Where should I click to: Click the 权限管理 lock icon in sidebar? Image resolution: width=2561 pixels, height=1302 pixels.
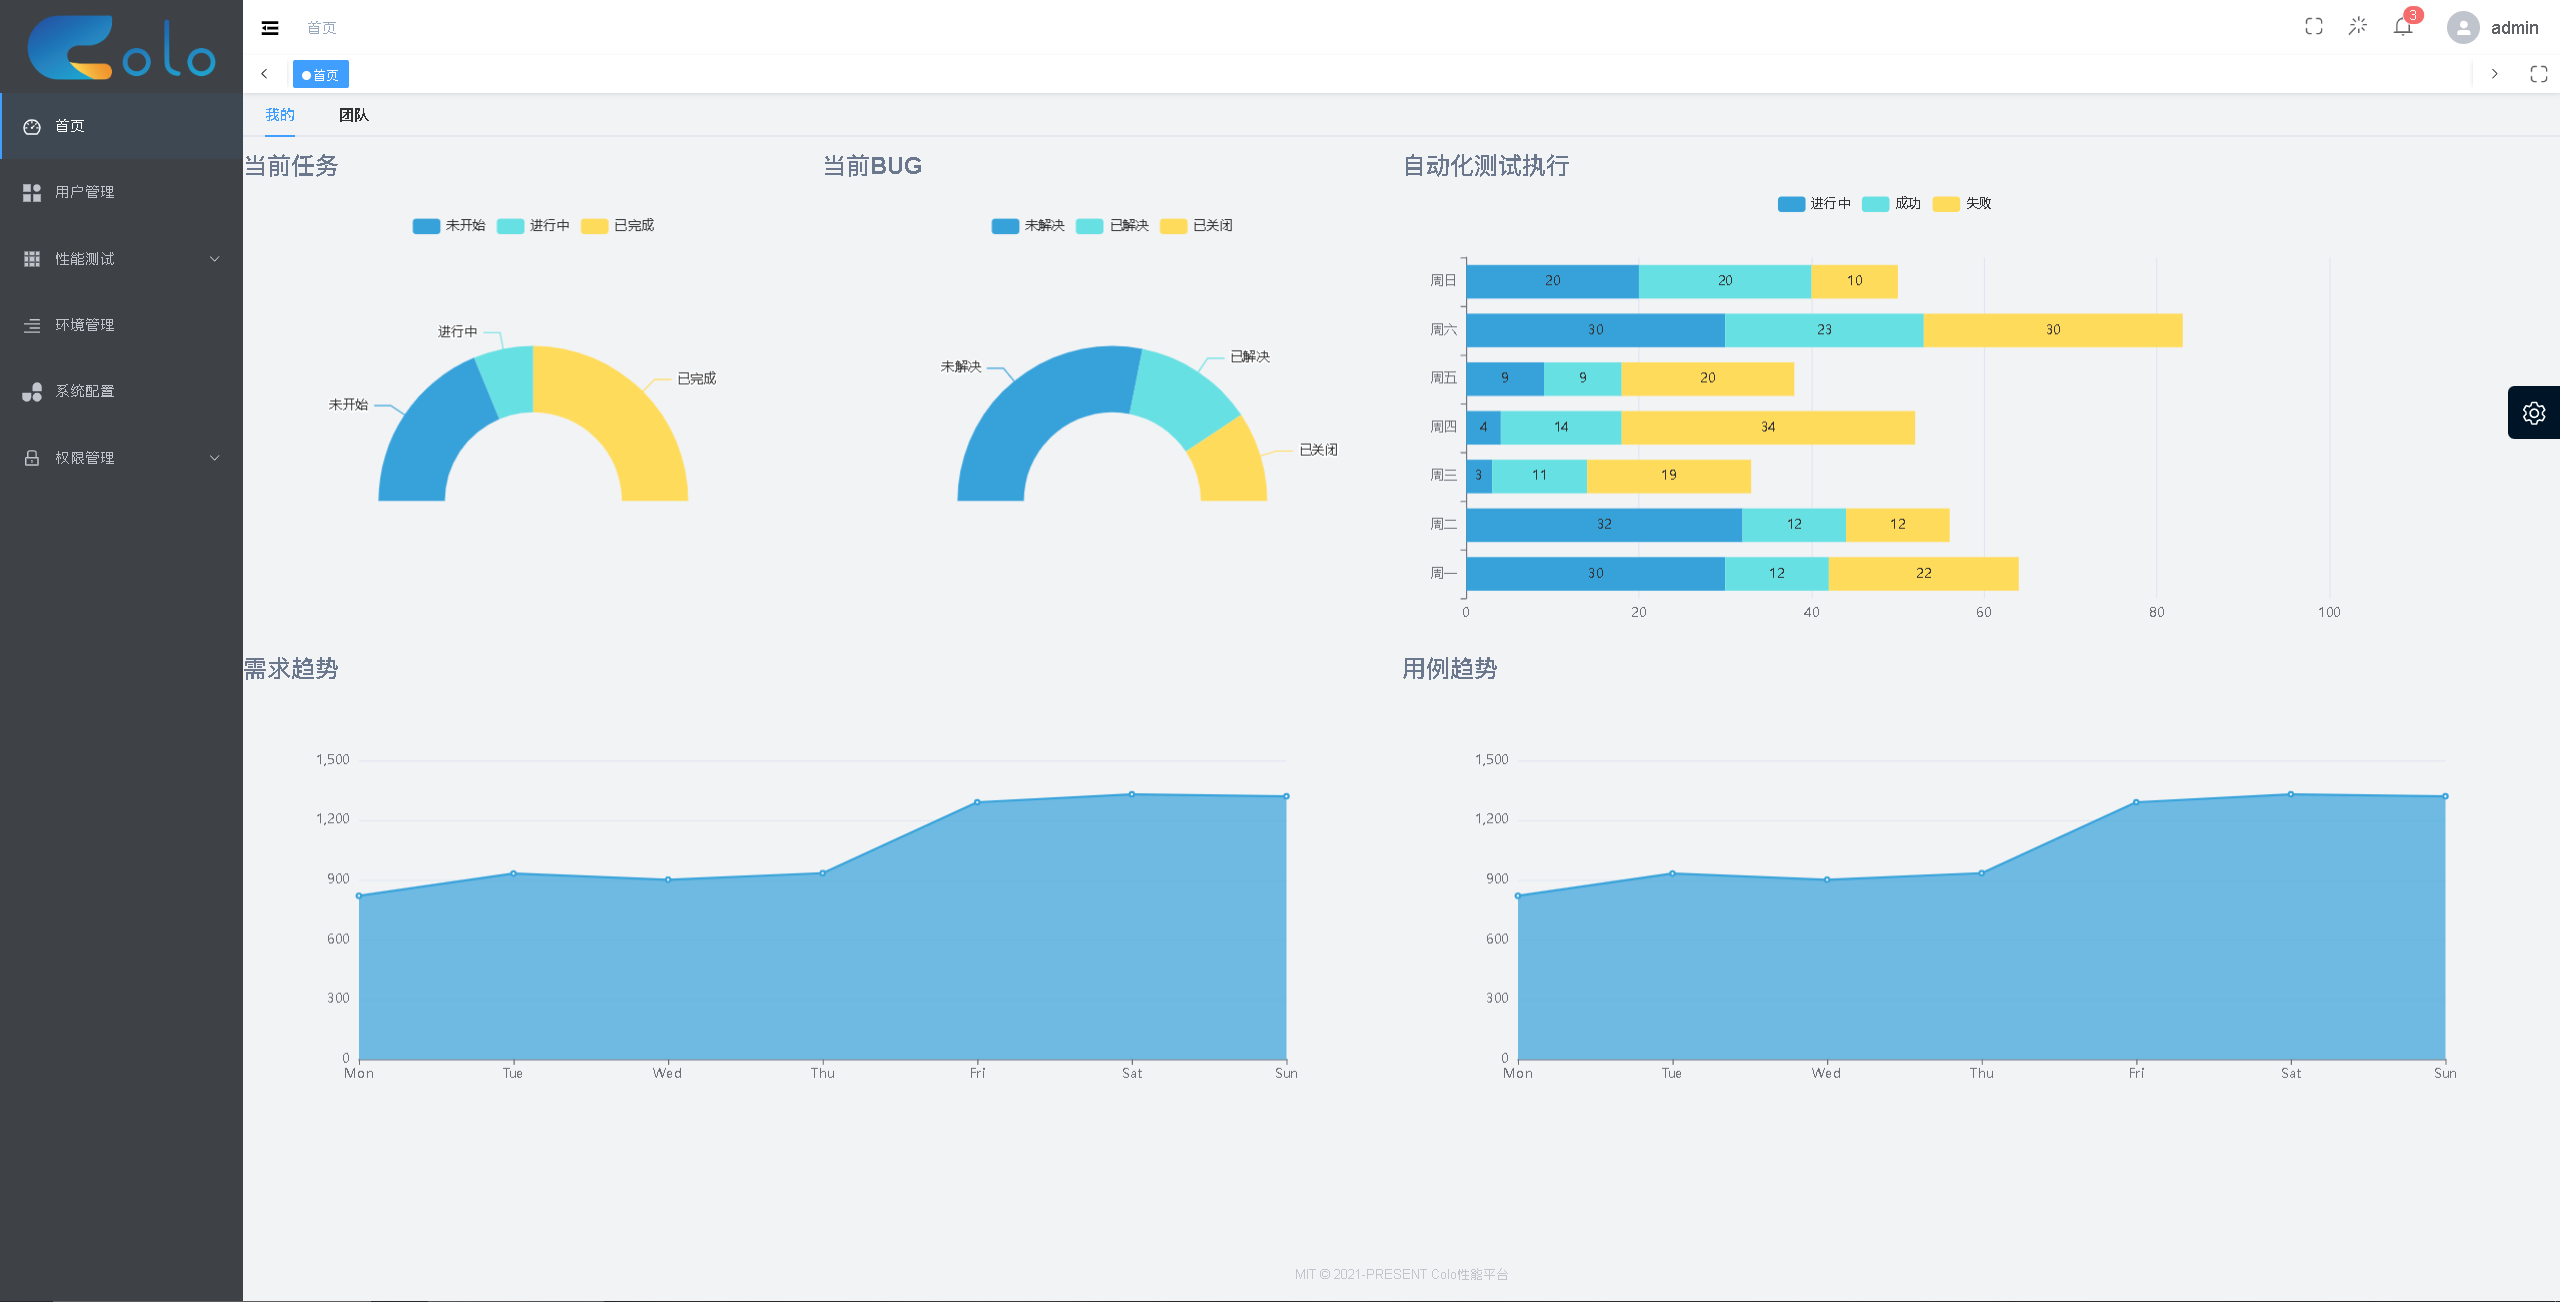[32, 458]
